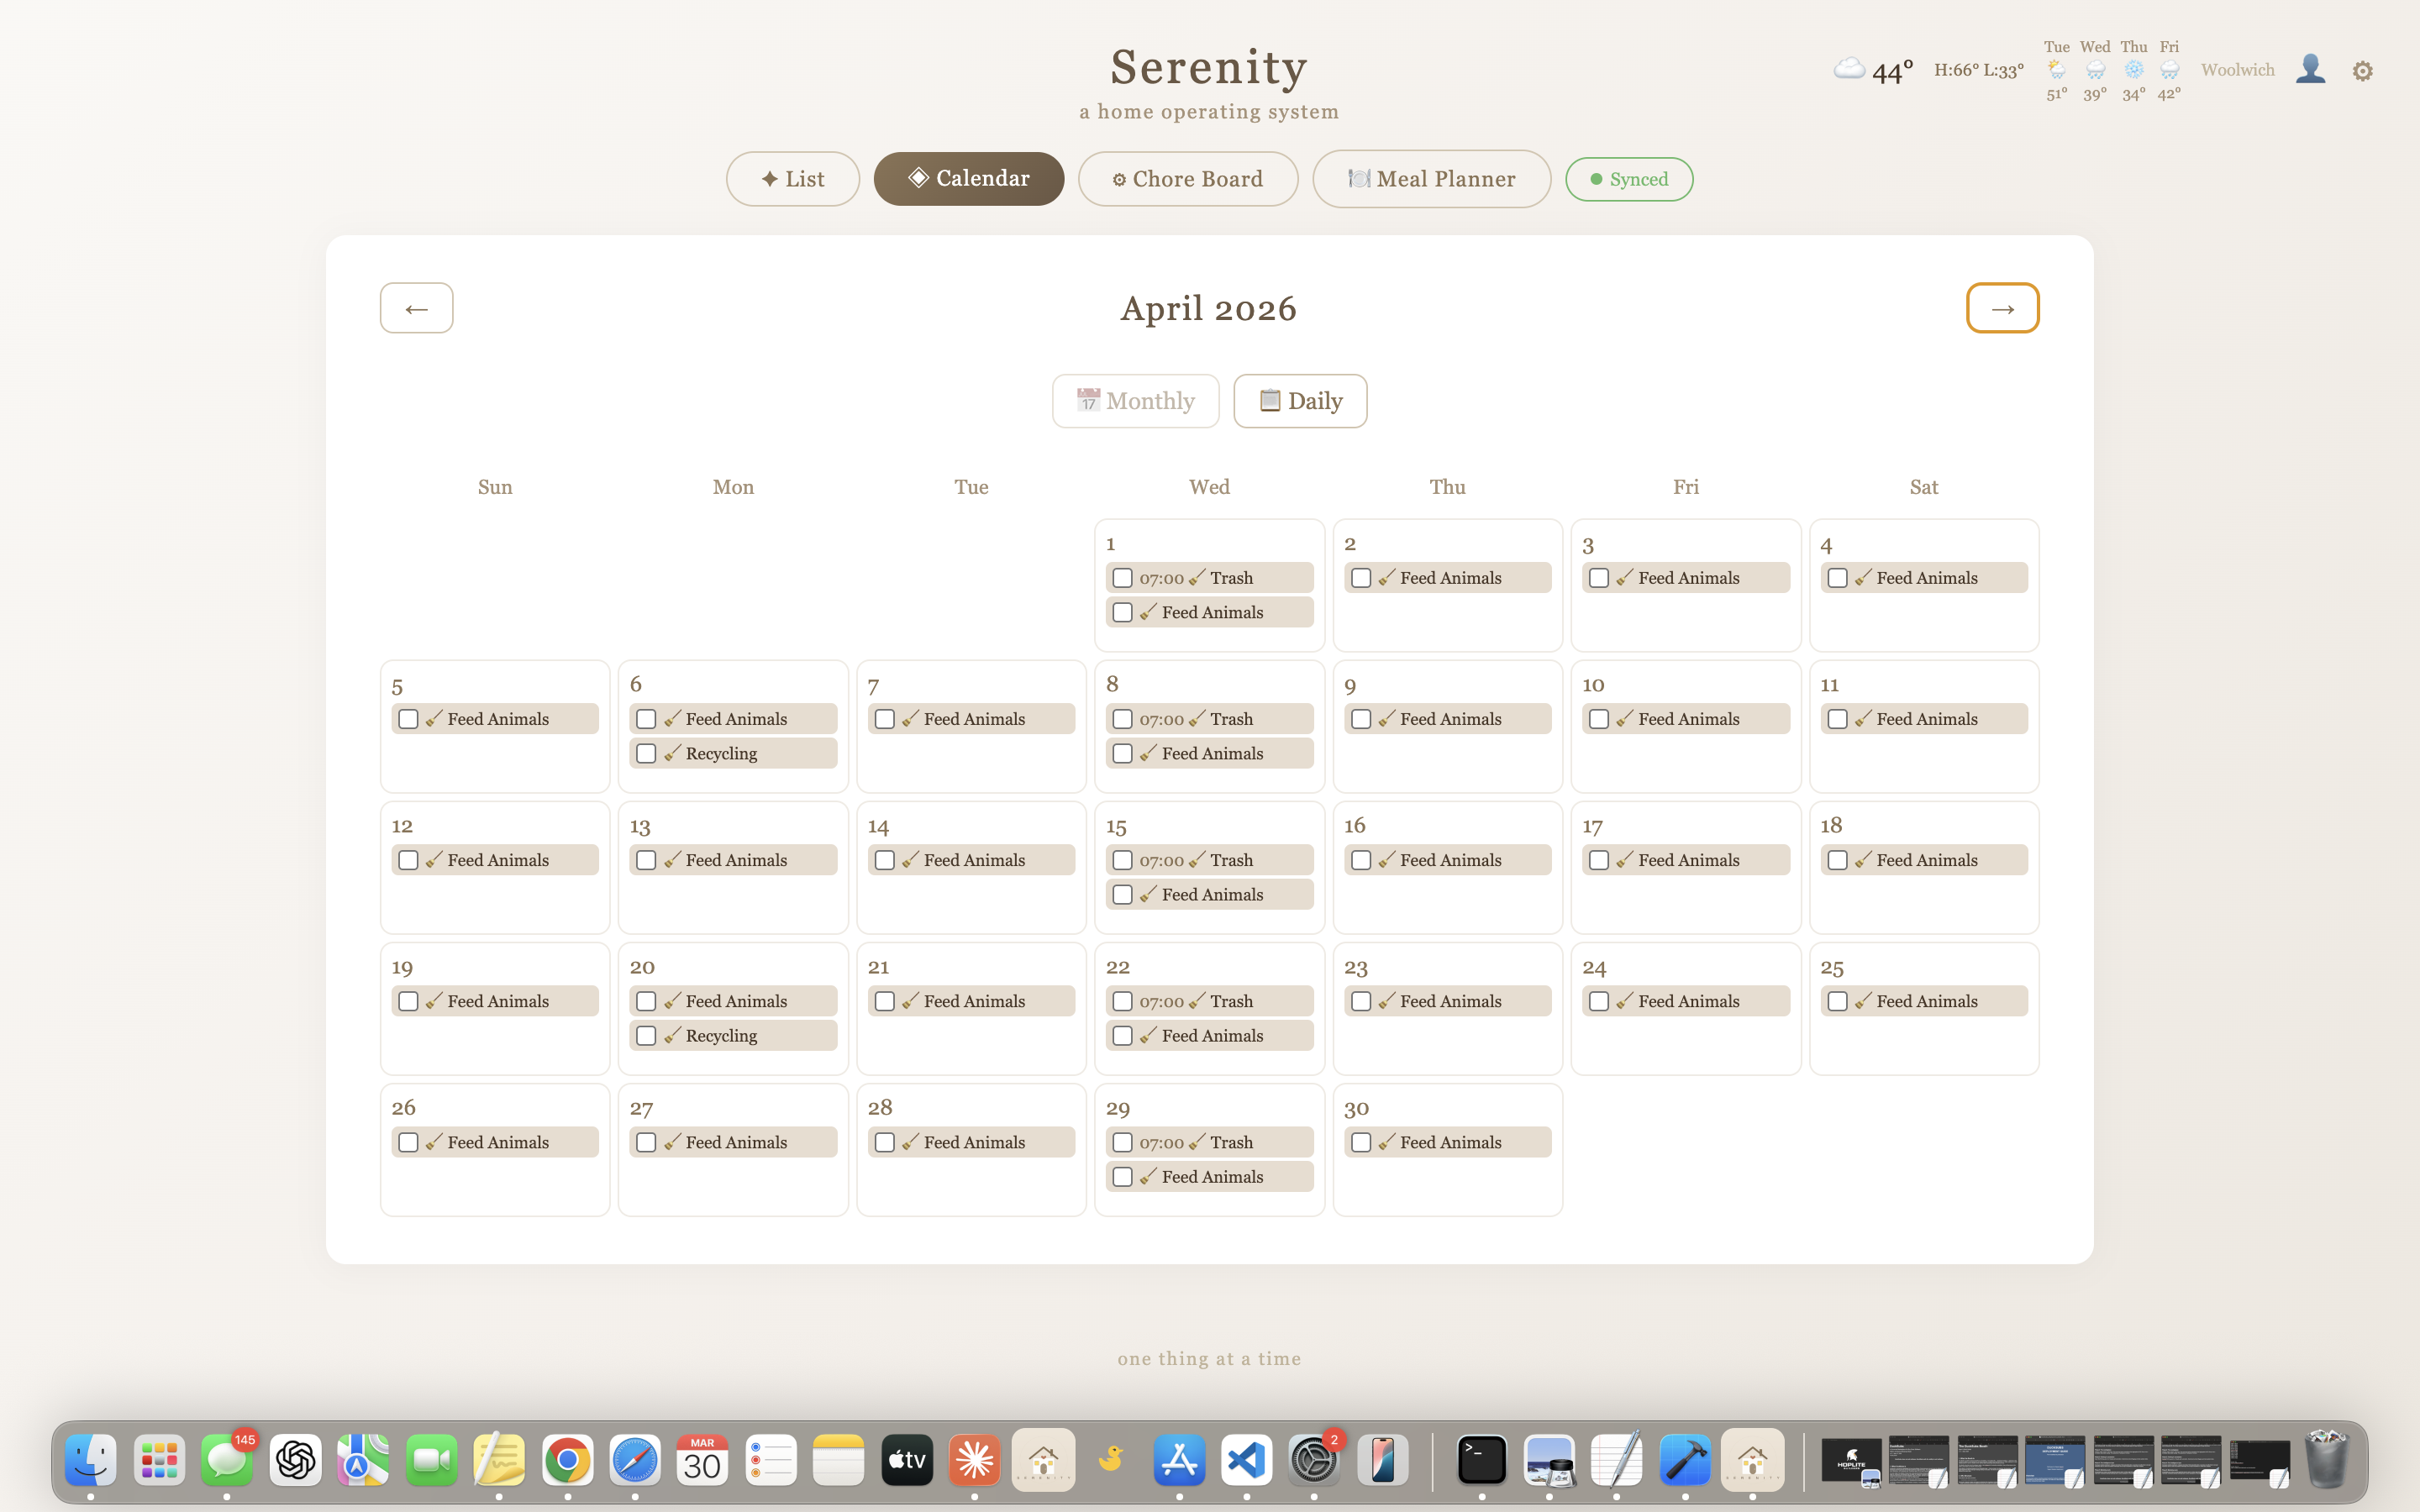Click the user profile icon
This screenshot has height=1512, width=2420.
click(x=2310, y=69)
